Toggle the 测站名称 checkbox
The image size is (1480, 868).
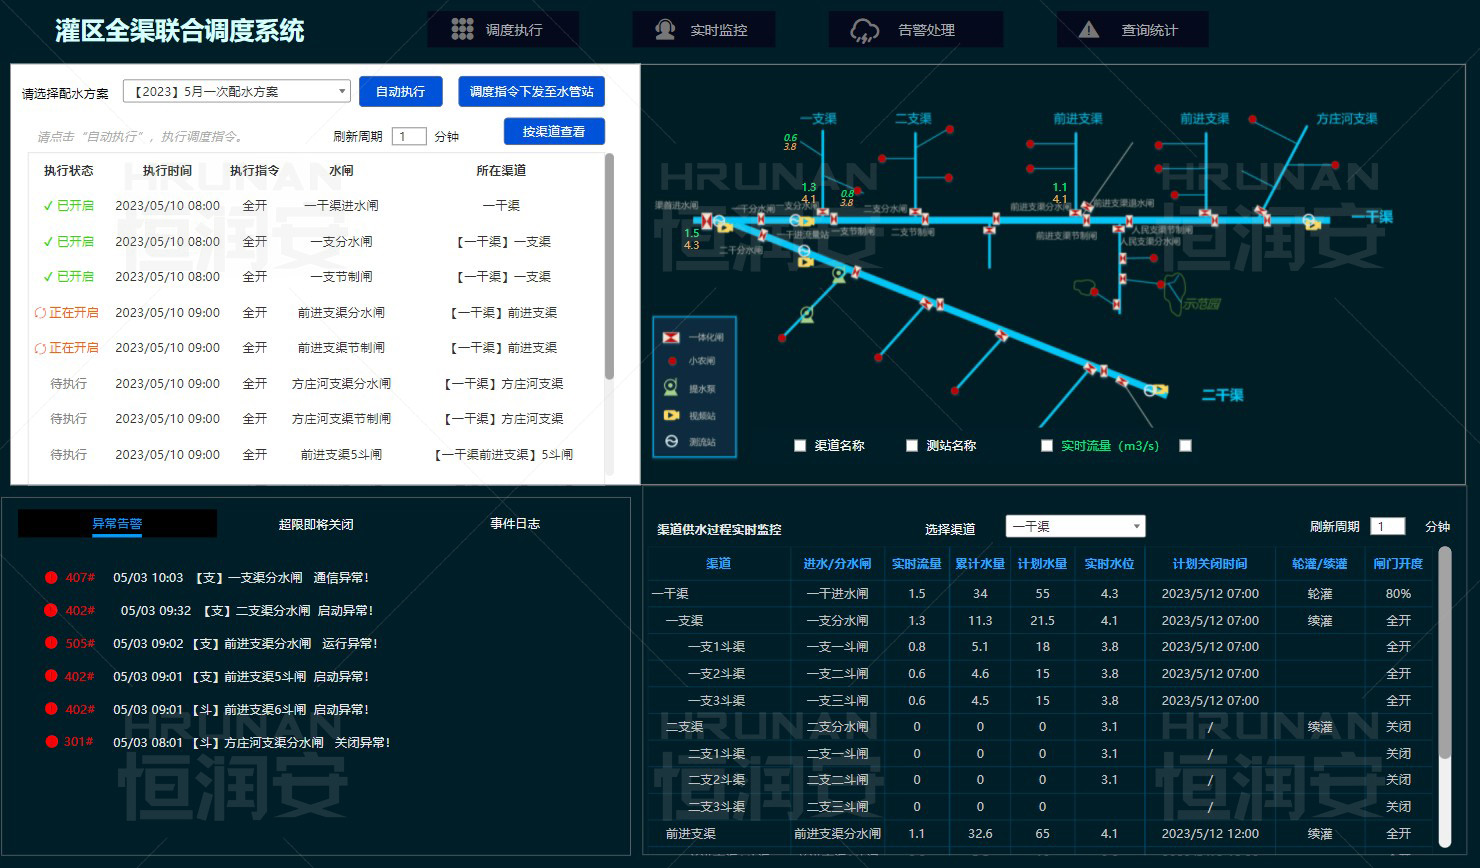click(912, 446)
